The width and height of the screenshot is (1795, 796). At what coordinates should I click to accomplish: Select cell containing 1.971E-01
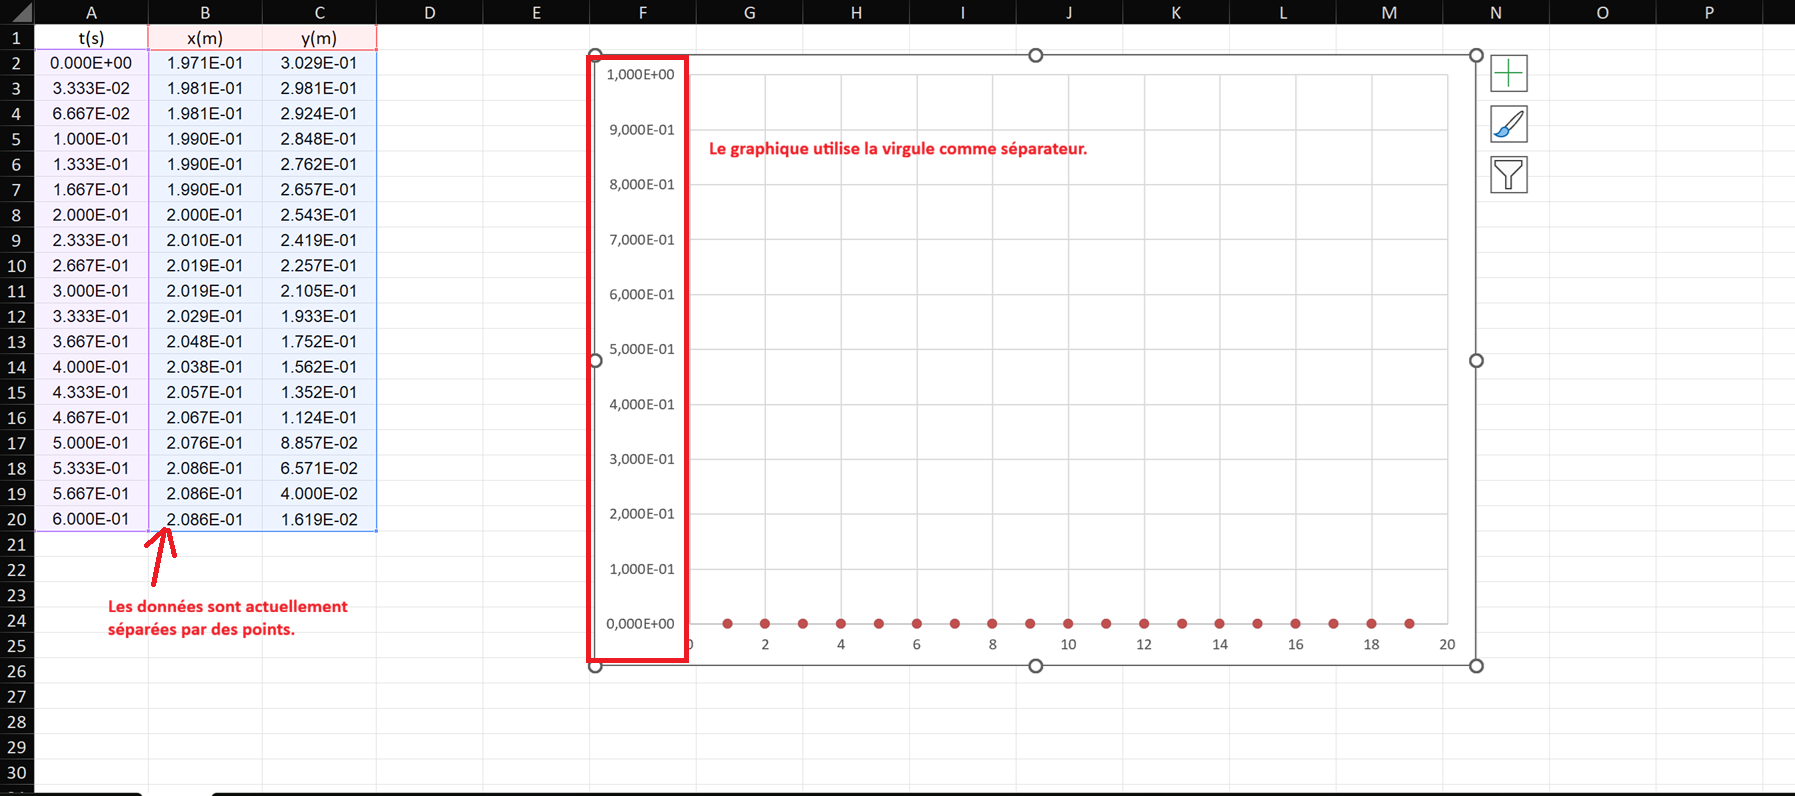205,62
